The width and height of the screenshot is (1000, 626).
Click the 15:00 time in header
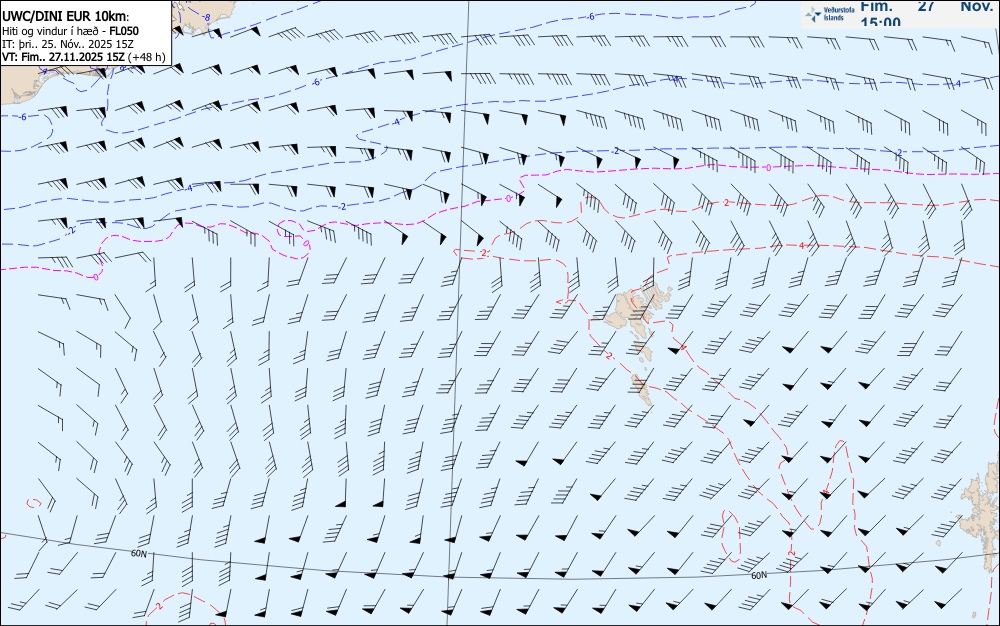point(881,22)
